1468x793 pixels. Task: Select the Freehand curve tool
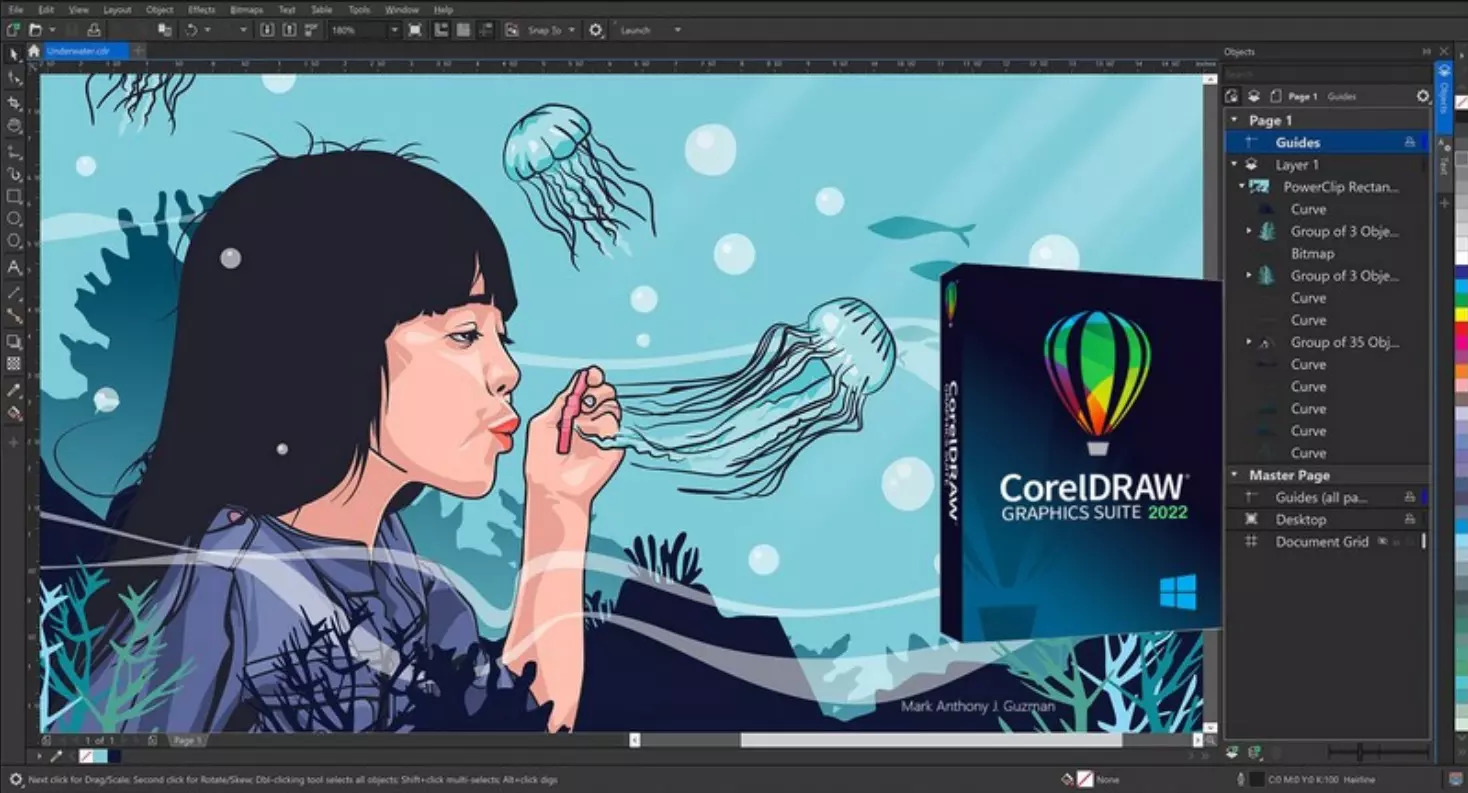[x=14, y=150]
